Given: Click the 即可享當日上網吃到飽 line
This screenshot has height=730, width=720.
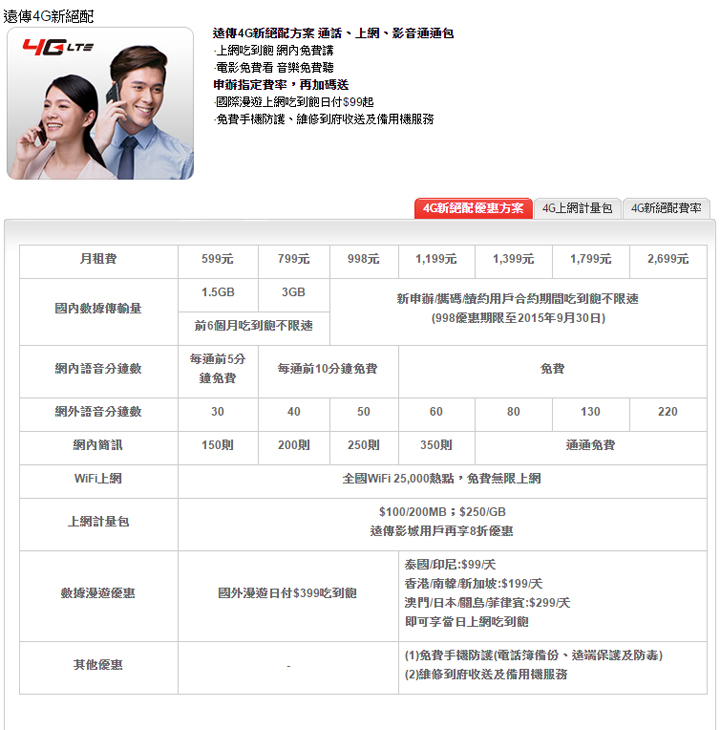Looking at the screenshot, I should coord(467,622).
